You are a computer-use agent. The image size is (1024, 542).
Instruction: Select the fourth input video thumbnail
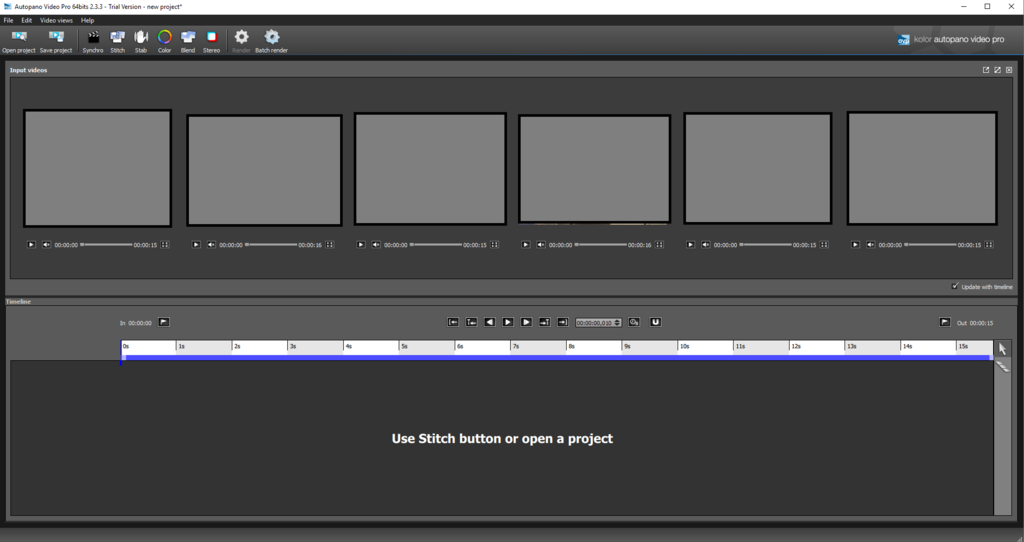(x=594, y=168)
